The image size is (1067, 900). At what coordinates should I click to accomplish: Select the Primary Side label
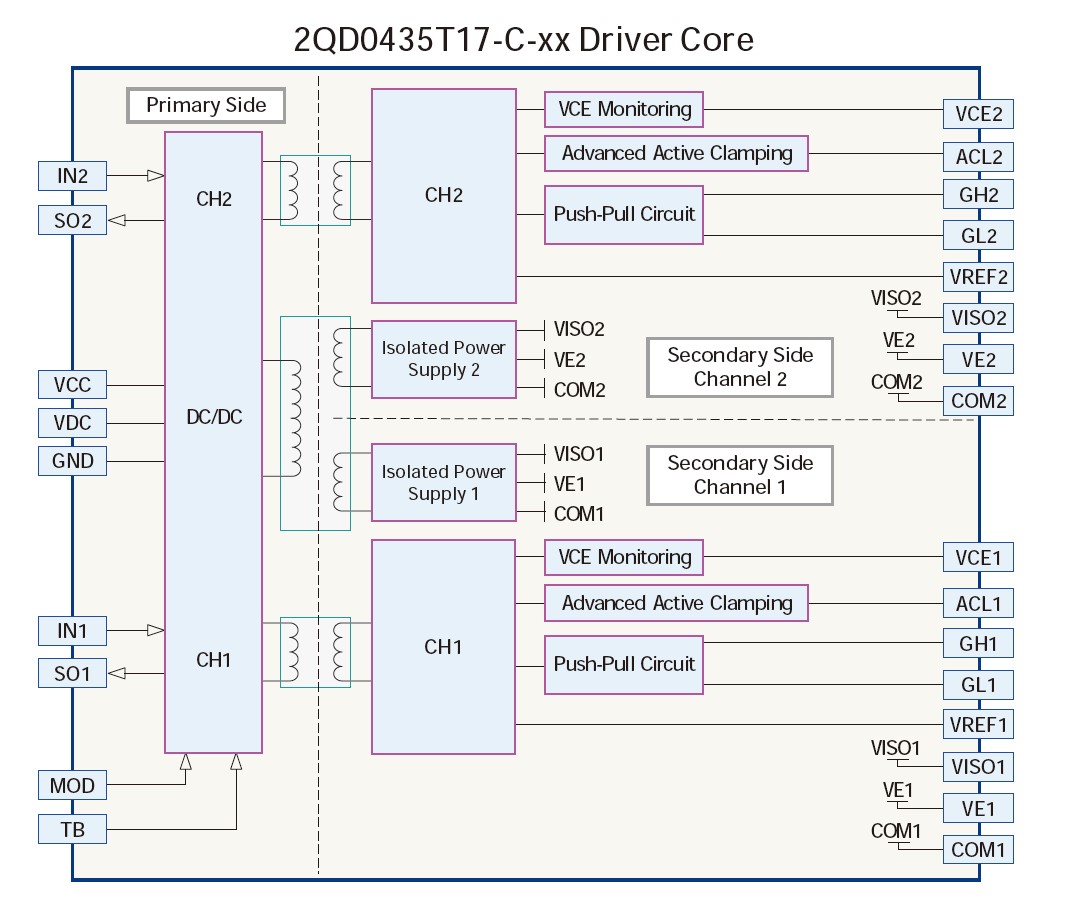tap(206, 105)
